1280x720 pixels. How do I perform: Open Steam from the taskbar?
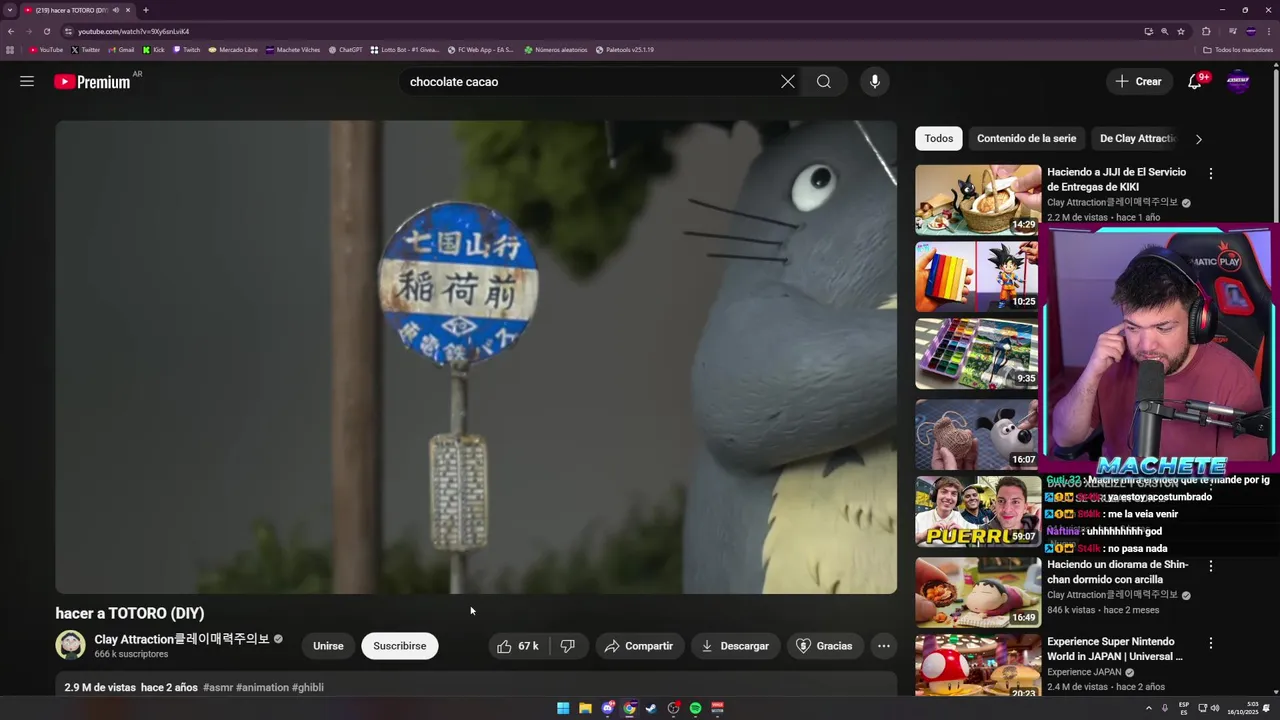651,708
